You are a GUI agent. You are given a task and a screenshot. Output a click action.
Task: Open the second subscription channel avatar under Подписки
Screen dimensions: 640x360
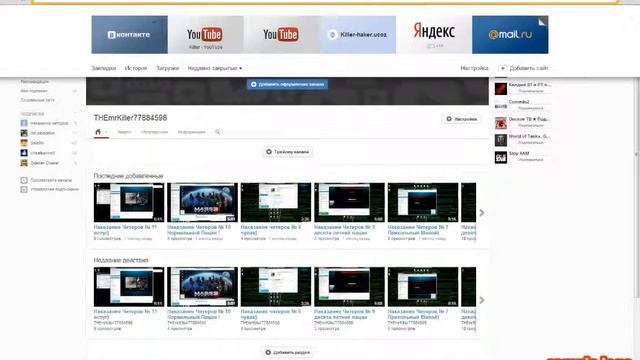pyautogui.click(x=24, y=133)
